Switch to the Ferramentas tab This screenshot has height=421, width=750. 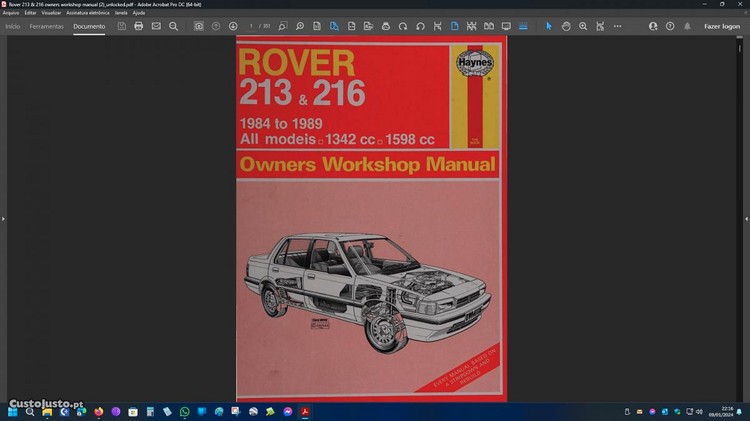[x=46, y=26]
